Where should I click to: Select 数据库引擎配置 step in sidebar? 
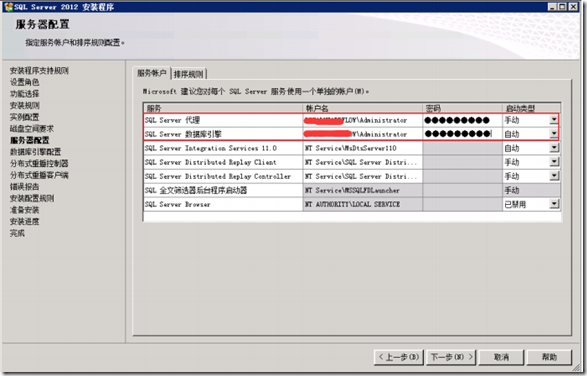(x=35, y=152)
